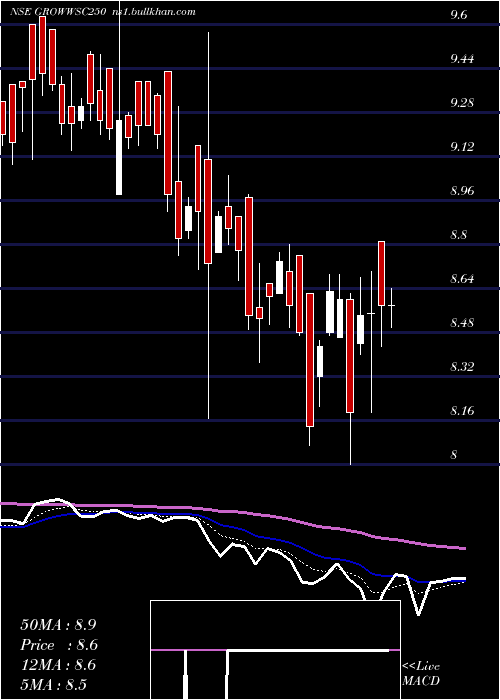Click the 9.44 price axis label
Viewport: 500px width, 700px height.
click(462, 59)
